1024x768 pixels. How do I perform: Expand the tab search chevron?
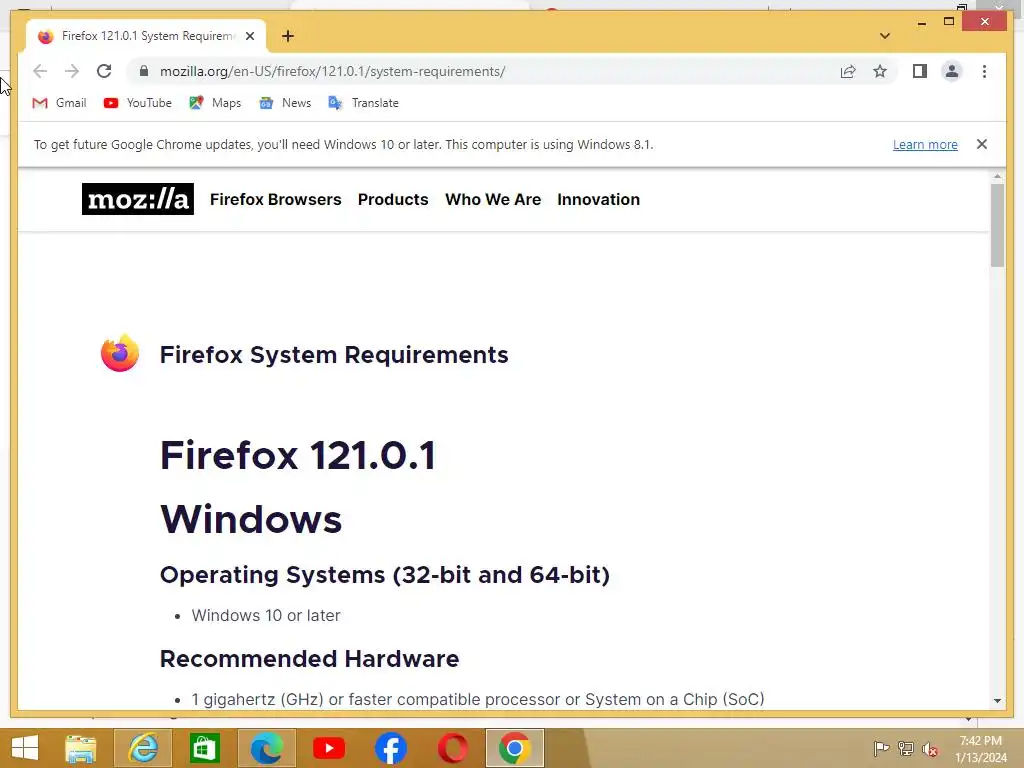[x=884, y=36]
